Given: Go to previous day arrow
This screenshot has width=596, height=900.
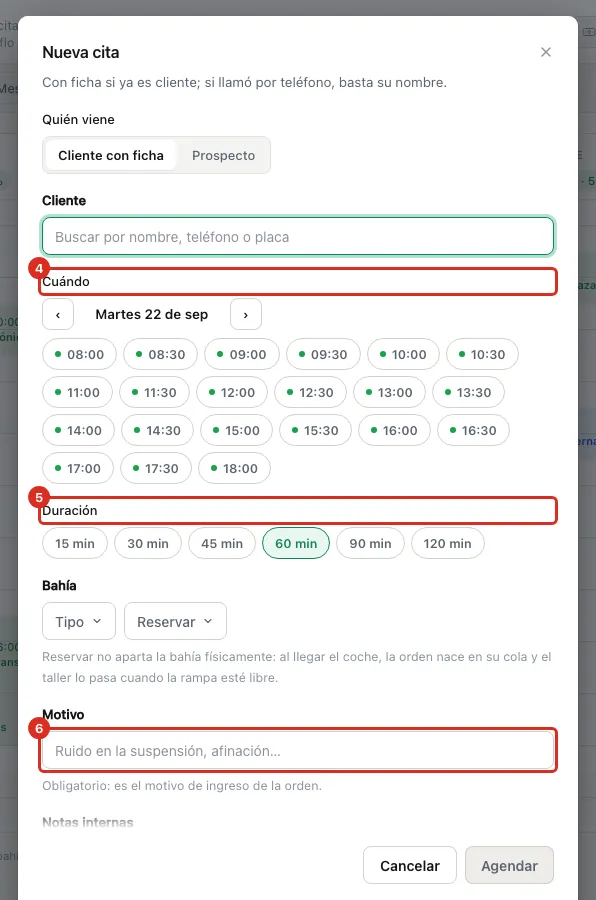Looking at the screenshot, I should tap(58, 315).
